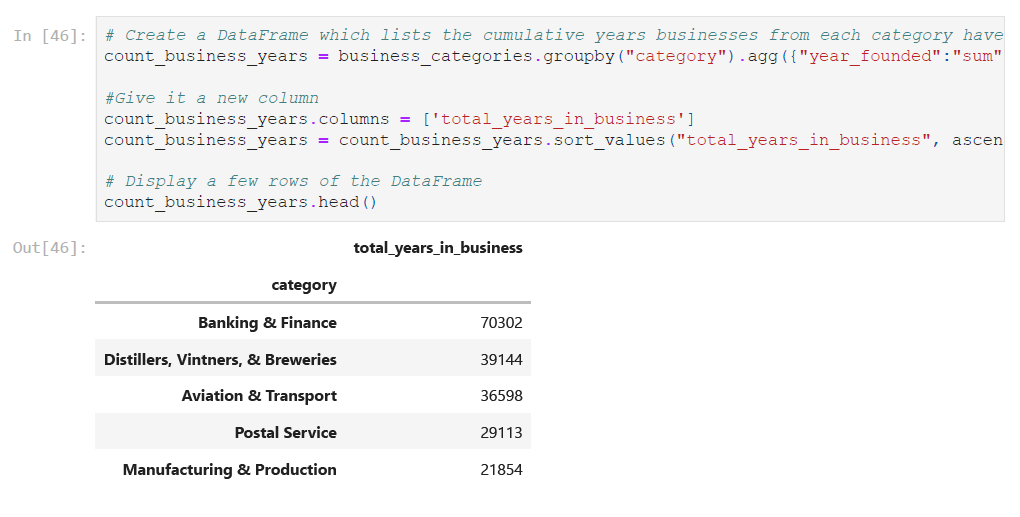Image resolution: width=1020 pixels, height=517 pixels.
Task: Click the Aviation & Transport row label
Action: tap(259, 395)
